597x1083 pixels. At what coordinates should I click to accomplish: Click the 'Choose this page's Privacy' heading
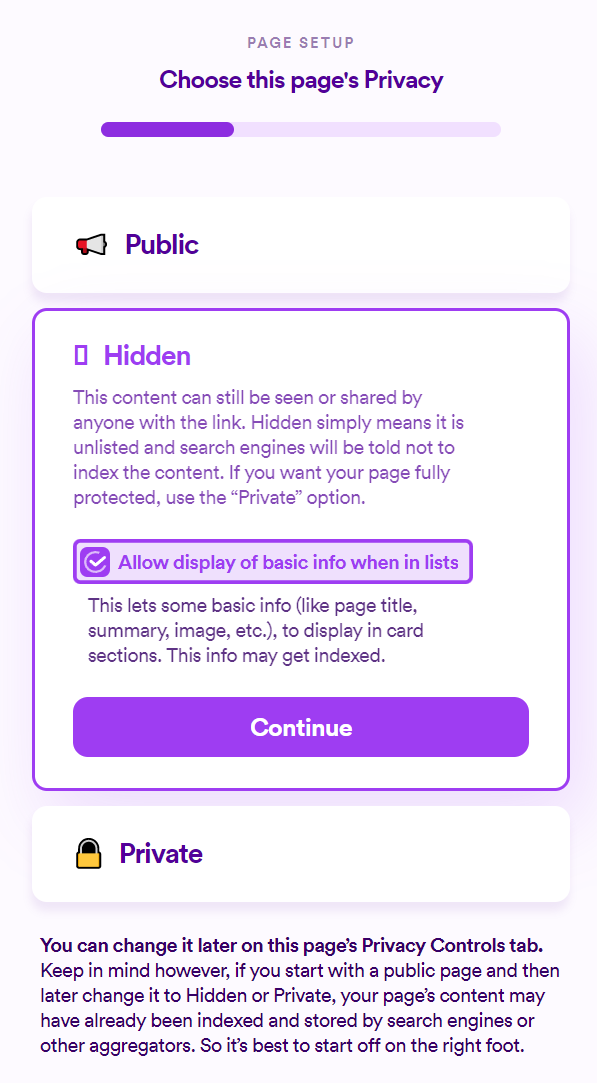(x=300, y=80)
